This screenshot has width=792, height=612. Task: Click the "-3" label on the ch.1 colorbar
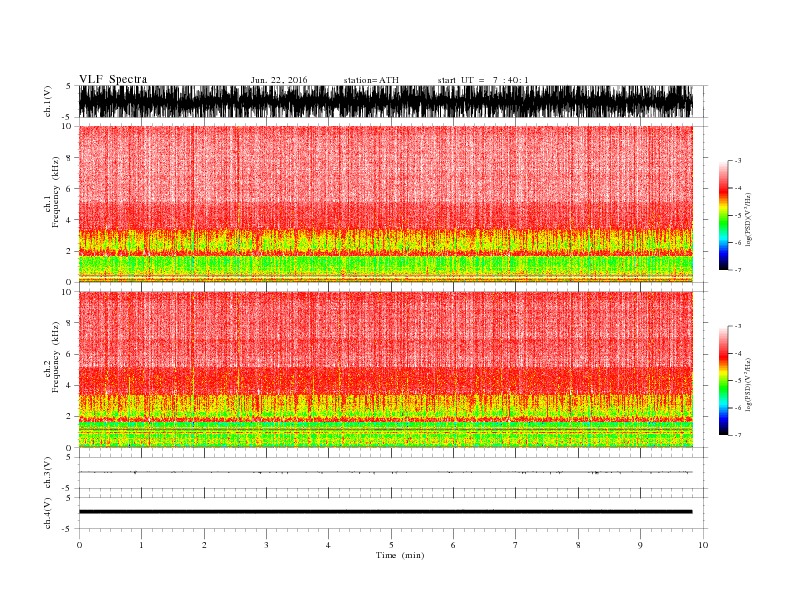[x=737, y=161]
